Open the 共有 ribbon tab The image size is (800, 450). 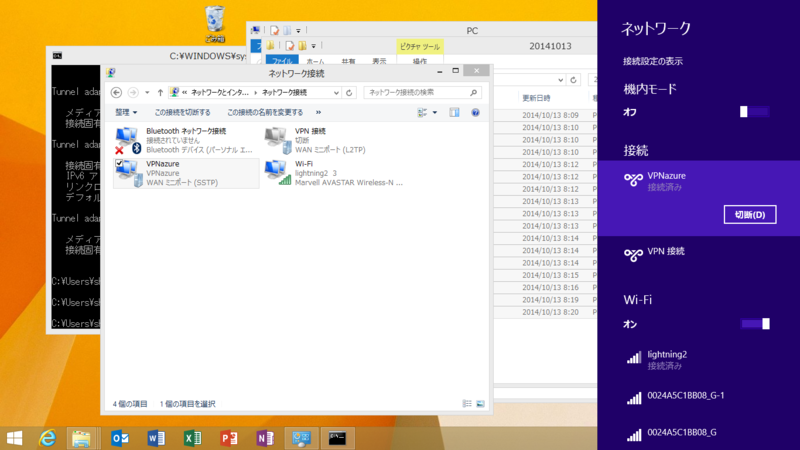pyautogui.click(x=348, y=61)
